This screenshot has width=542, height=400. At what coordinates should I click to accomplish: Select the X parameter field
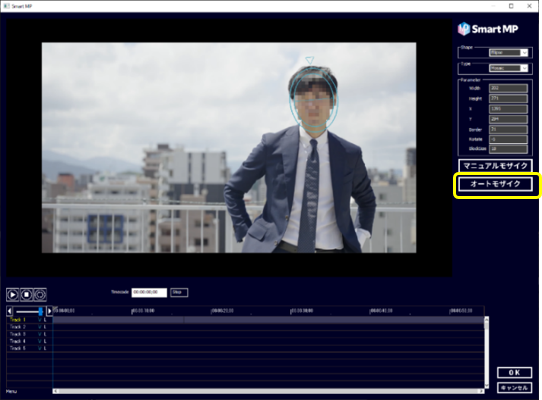click(508, 109)
